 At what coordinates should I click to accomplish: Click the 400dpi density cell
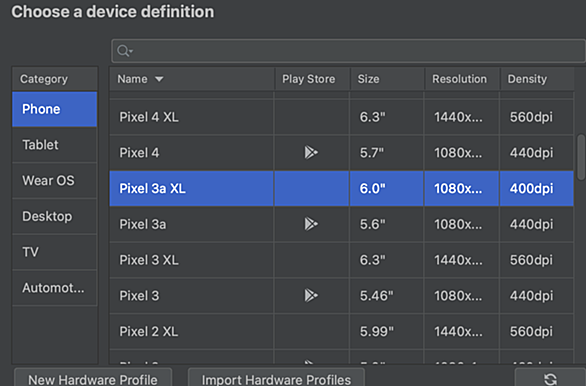pyautogui.click(x=537, y=189)
